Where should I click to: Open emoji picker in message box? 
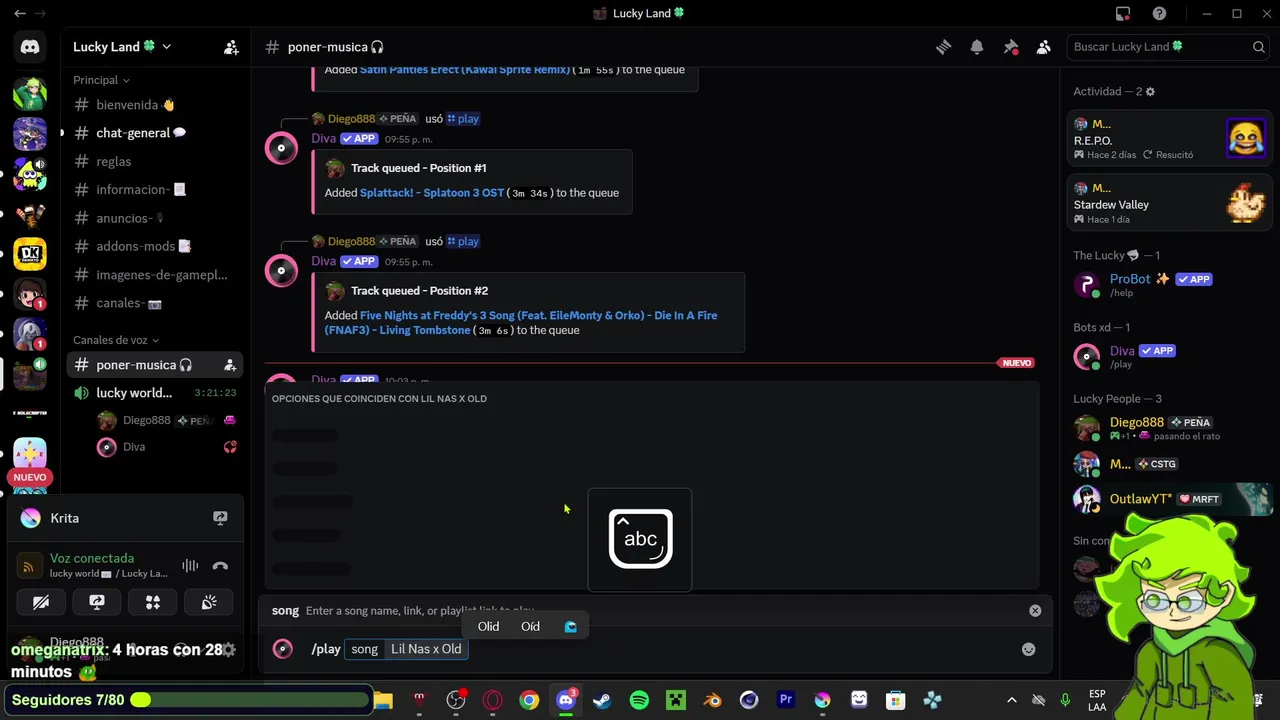tap(1028, 649)
